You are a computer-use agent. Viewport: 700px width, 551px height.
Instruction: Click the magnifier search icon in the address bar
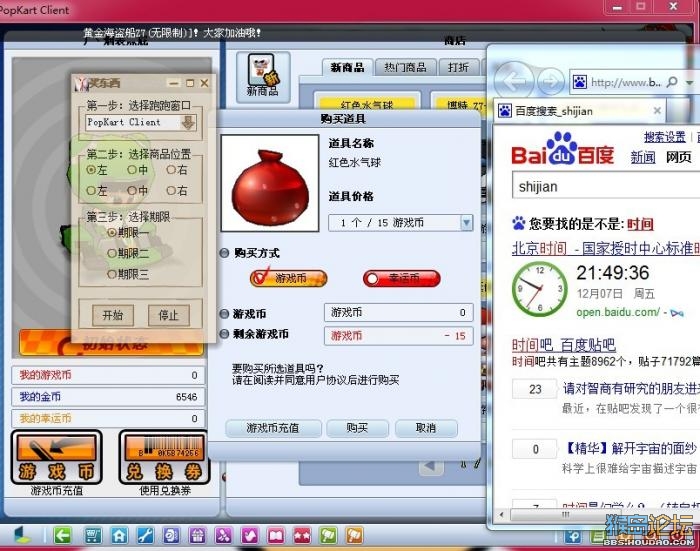[671, 82]
